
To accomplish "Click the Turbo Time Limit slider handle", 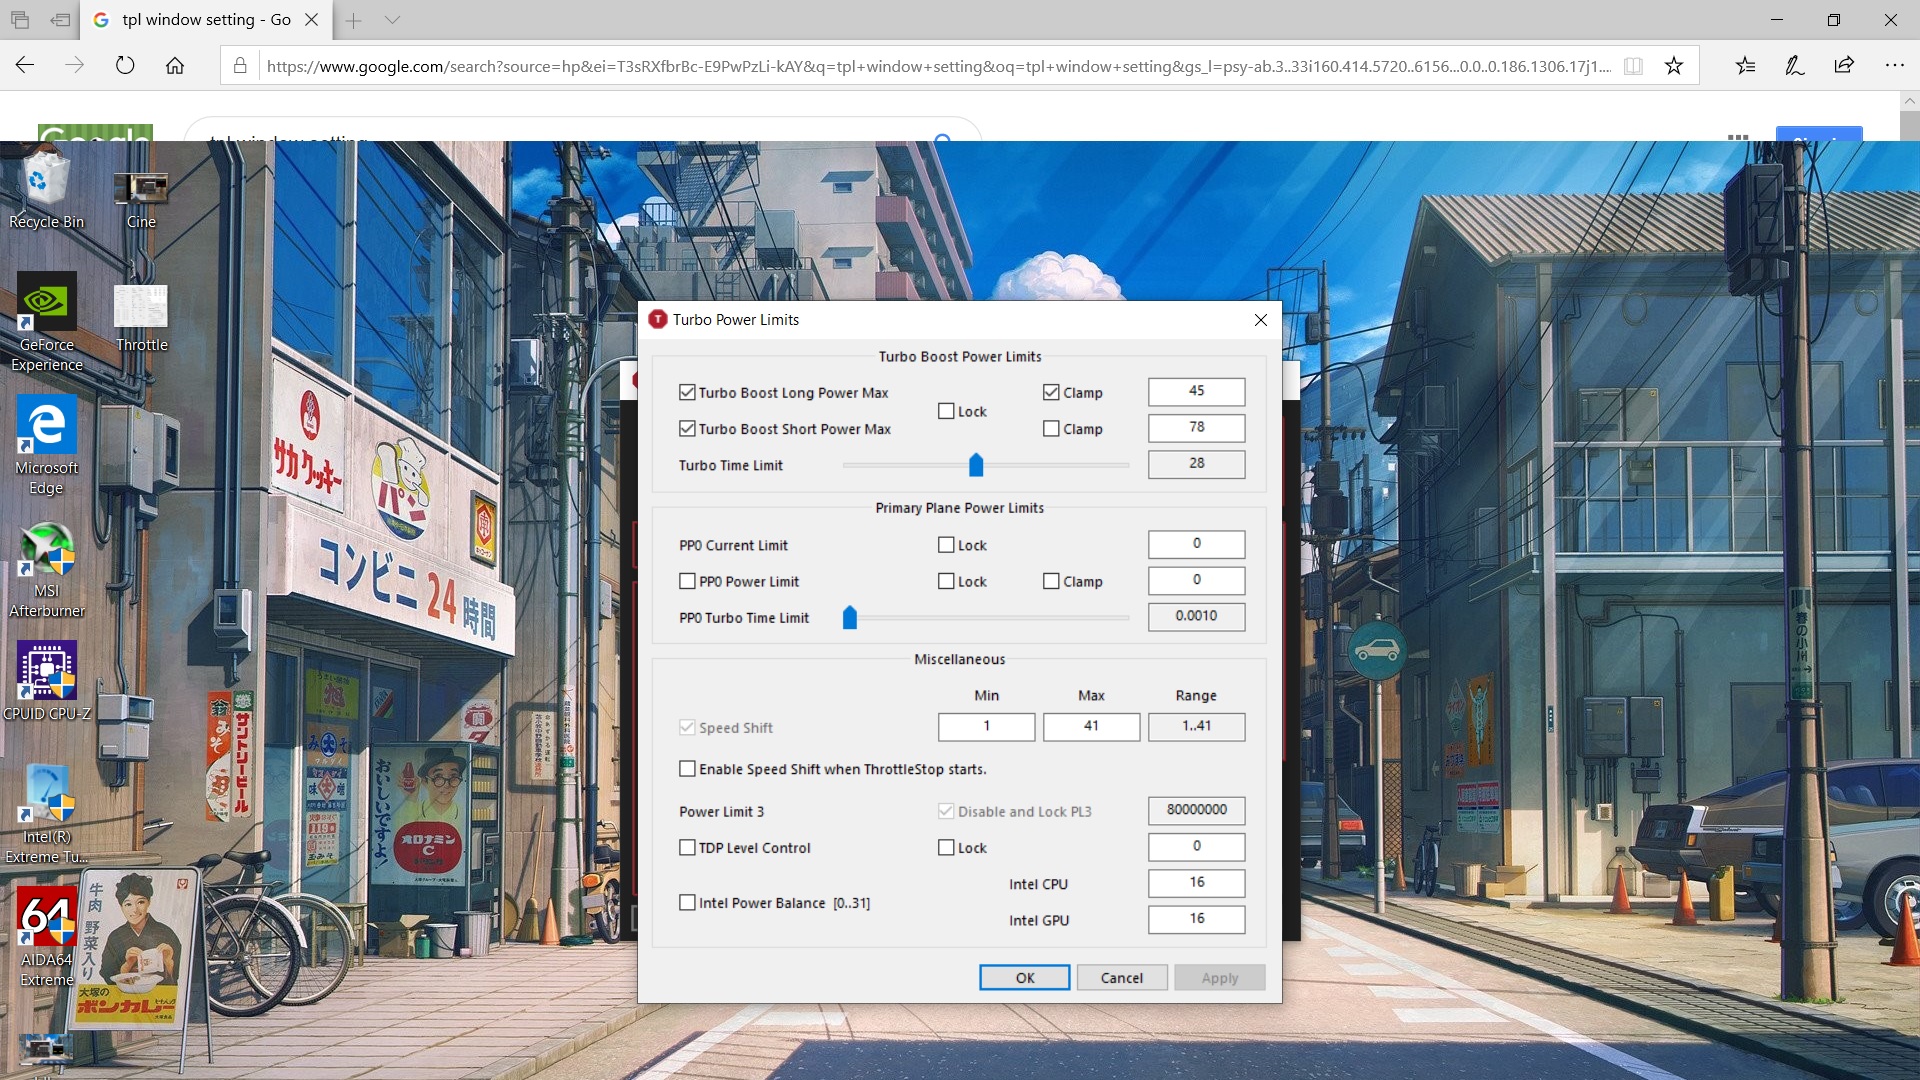I will 976,465.
